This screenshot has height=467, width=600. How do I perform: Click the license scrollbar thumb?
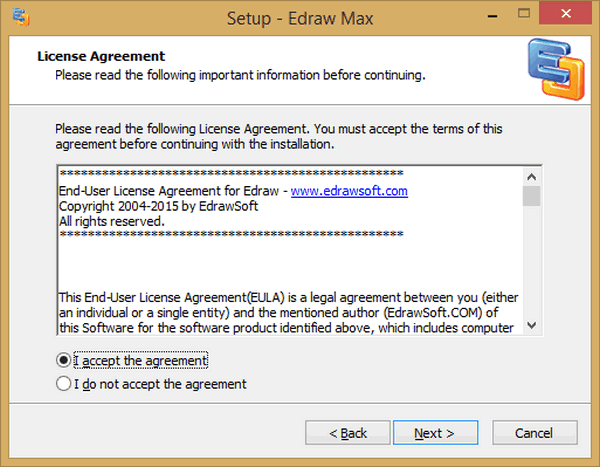pos(532,195)
